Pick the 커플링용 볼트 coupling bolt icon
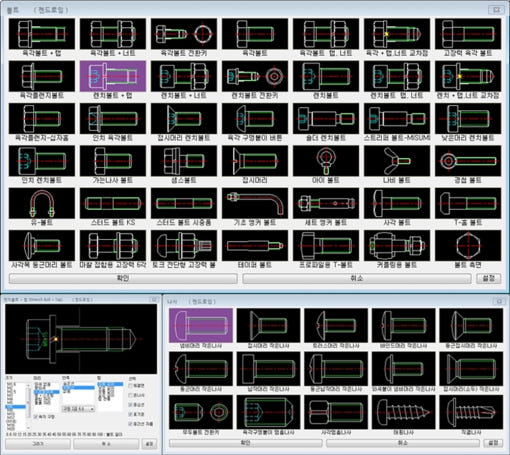Viewport: 510px width, 455px height. coord(397,246)
